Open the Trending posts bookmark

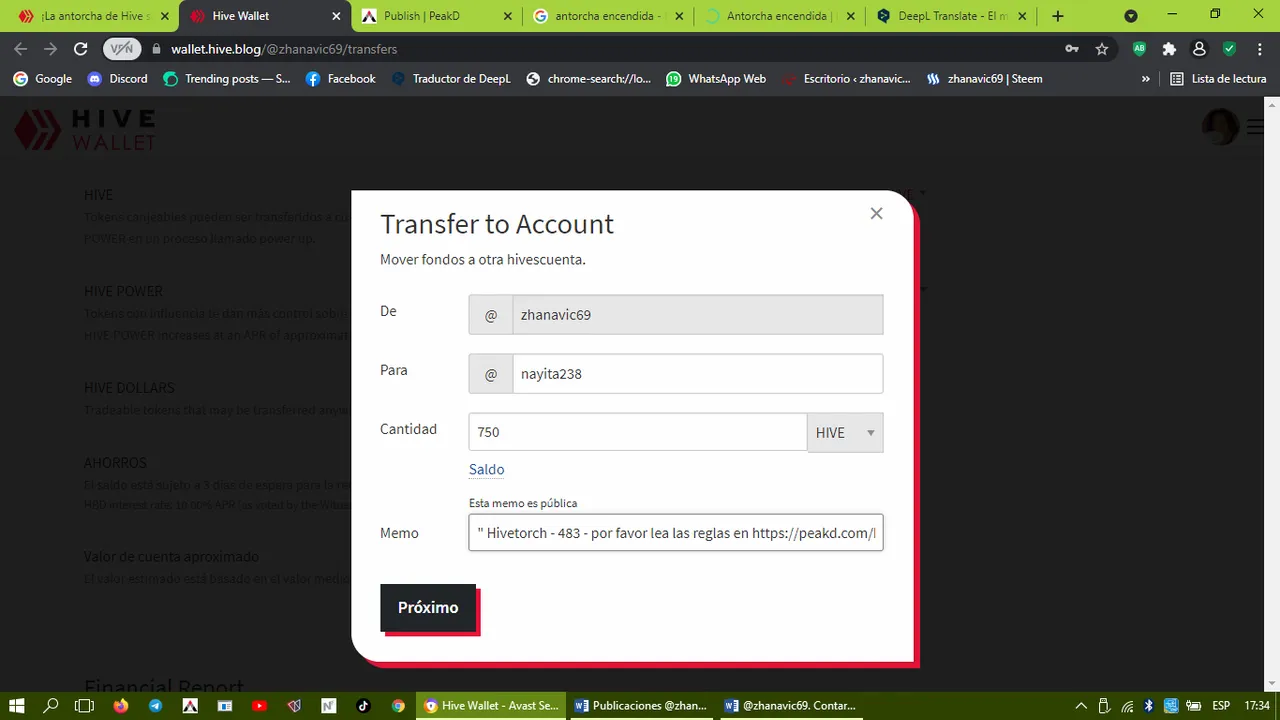click(227, 79)
